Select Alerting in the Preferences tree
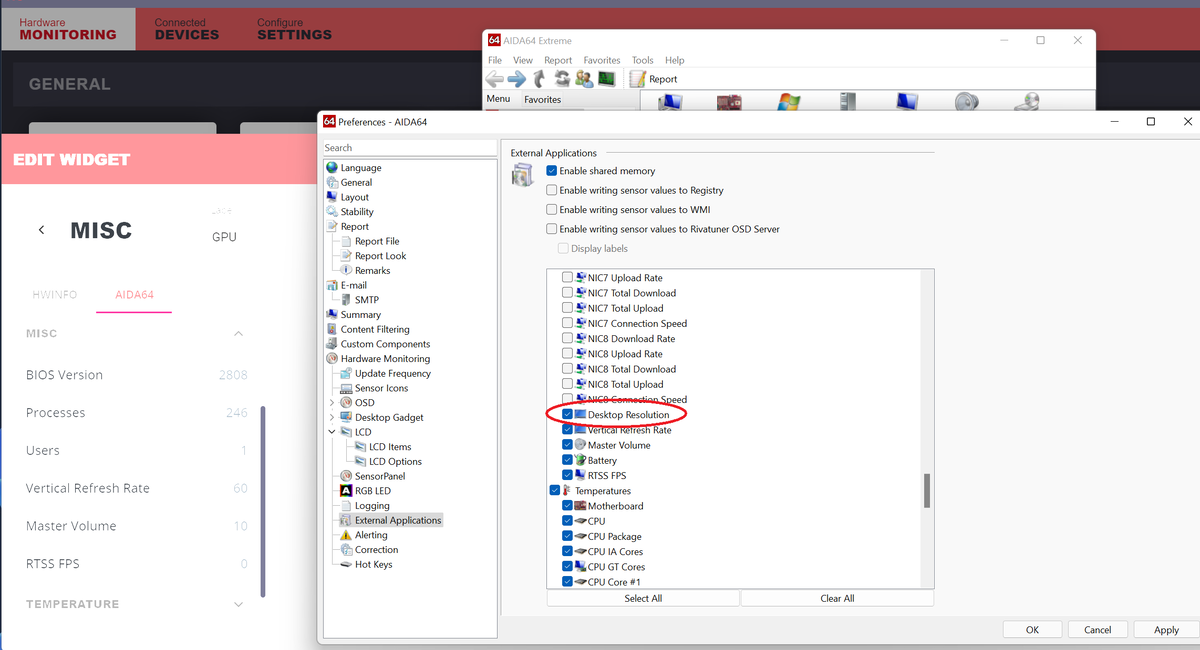1200x650 pixels. click(371, 535)
